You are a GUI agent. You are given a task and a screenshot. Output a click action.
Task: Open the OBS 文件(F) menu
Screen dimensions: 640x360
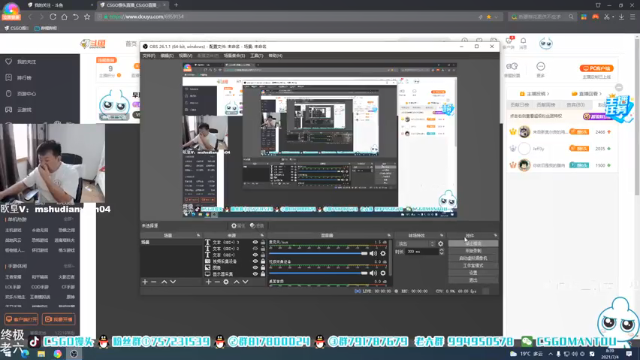[149, 56]
